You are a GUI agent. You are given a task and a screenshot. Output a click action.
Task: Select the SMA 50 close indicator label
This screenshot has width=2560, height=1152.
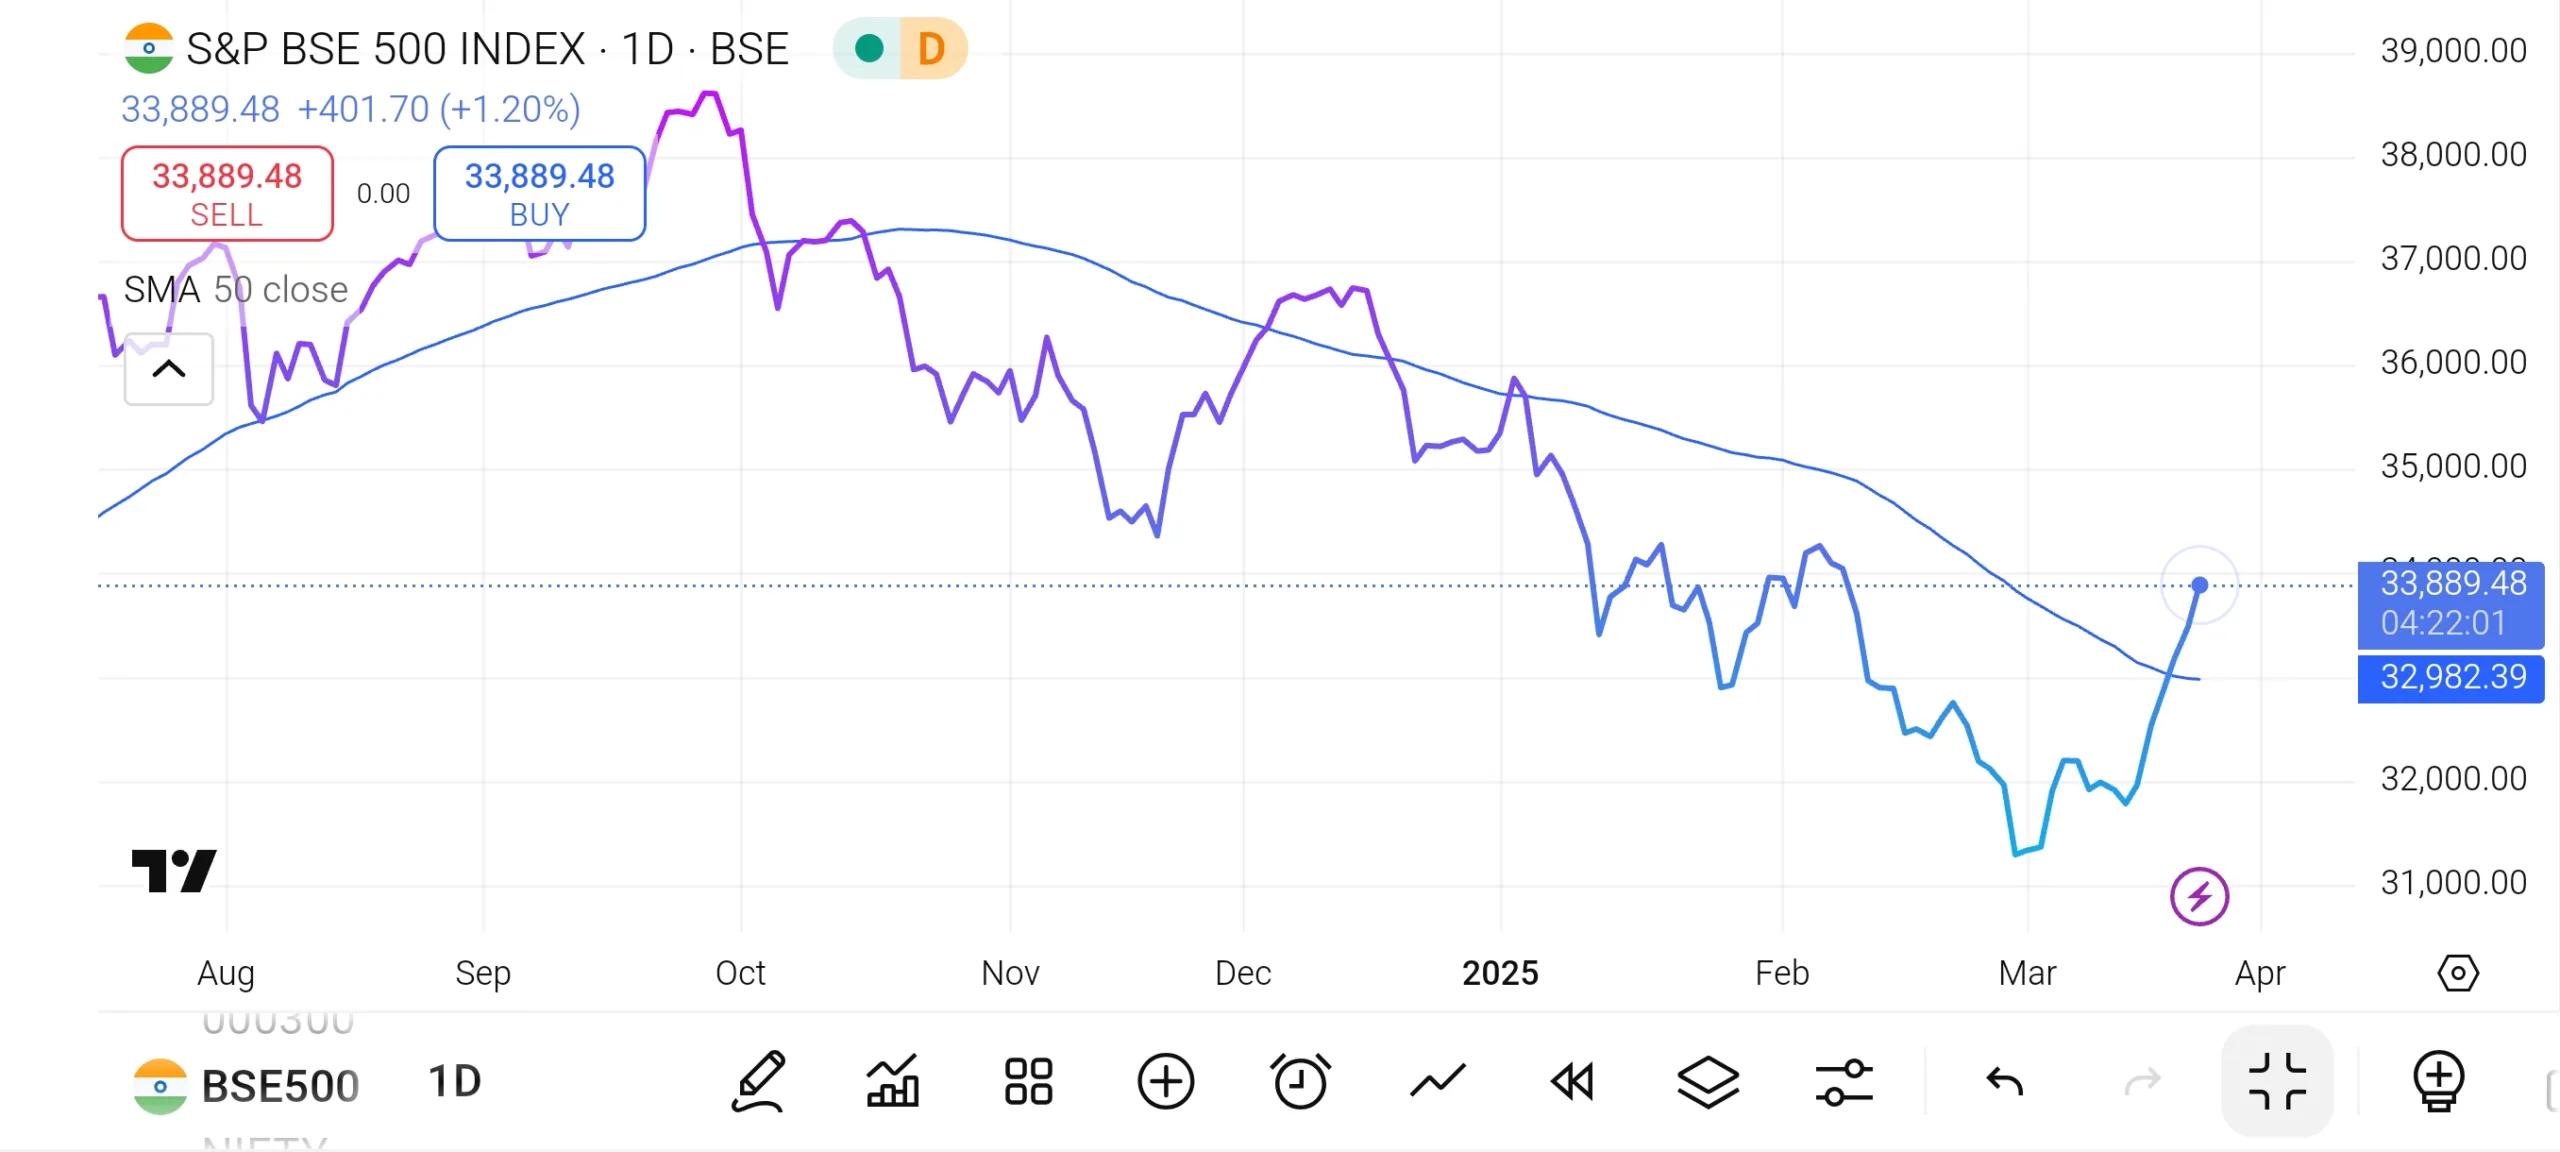pos(235,289)
